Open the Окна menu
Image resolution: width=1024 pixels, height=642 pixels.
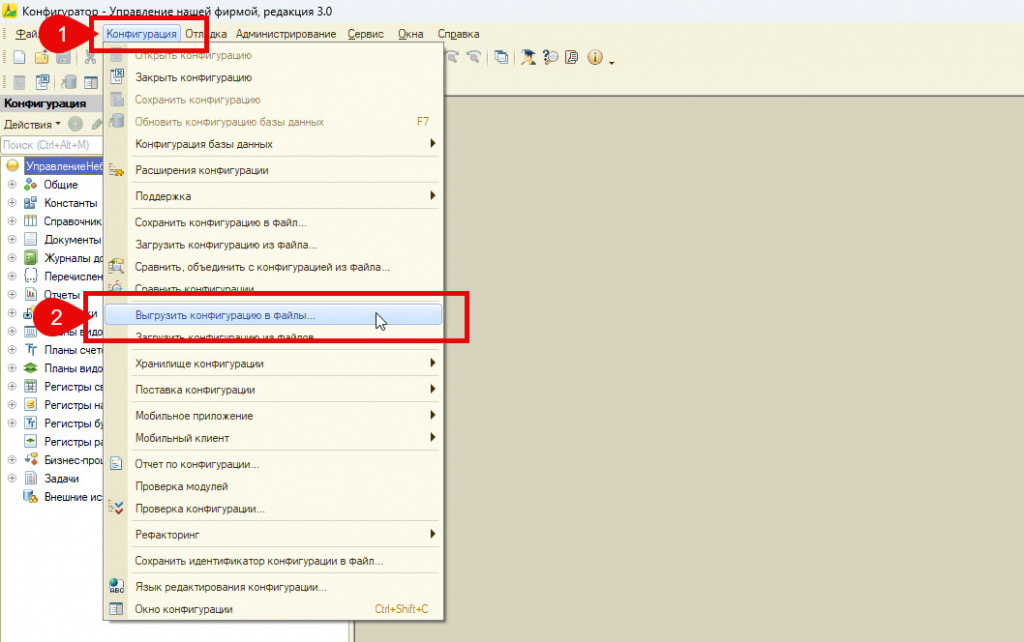411,34
